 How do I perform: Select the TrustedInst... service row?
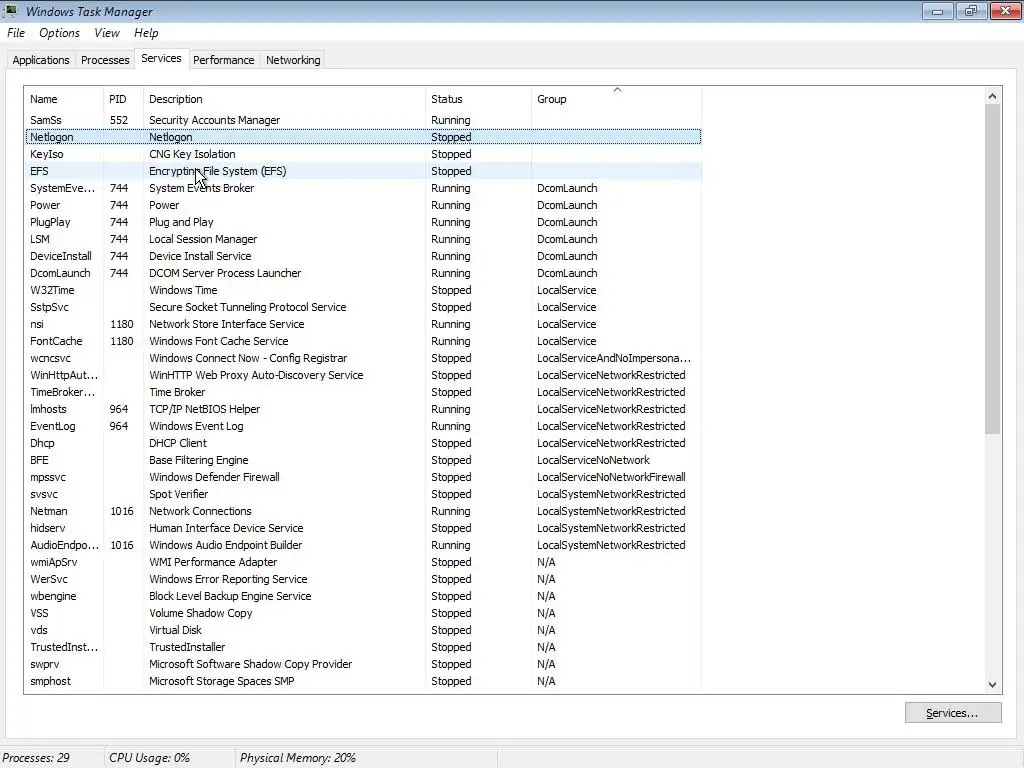(x=363, y=647)
